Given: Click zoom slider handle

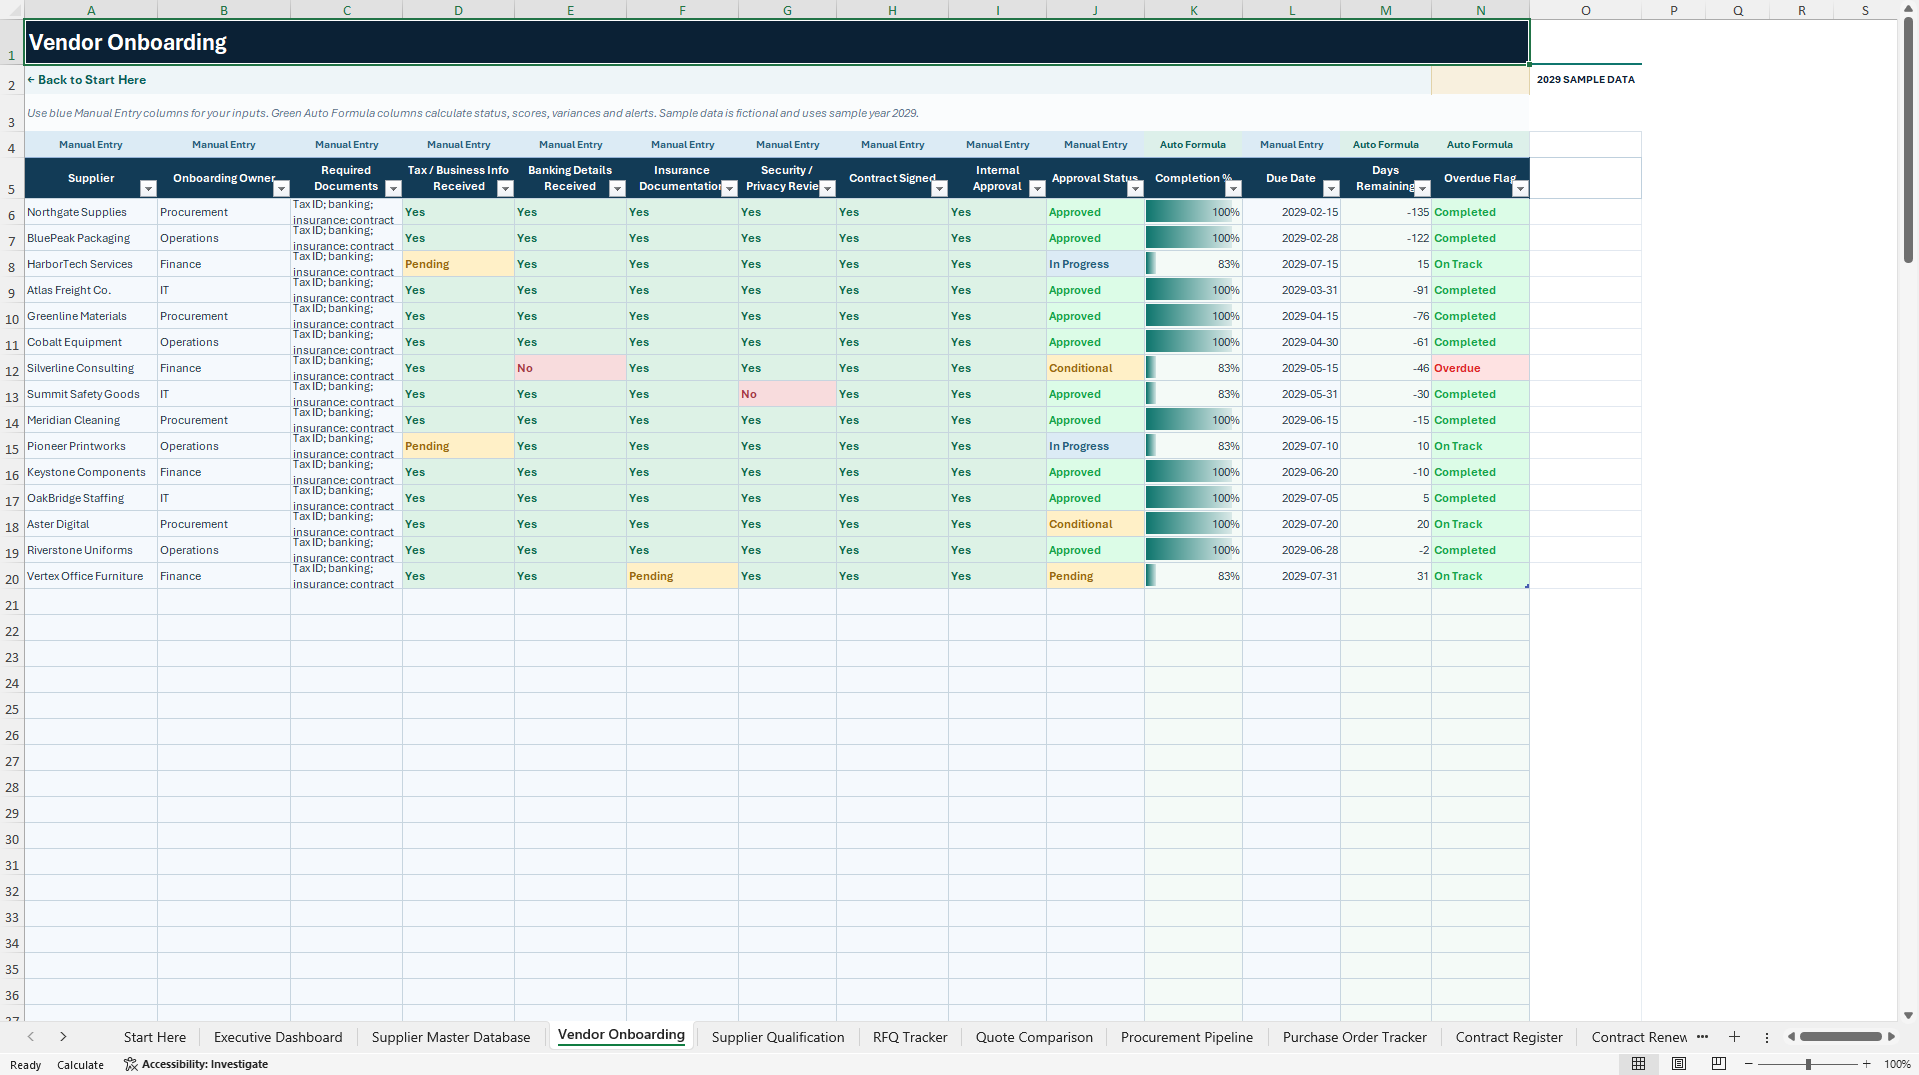Looking at the screenshot, I should pyautogui.click(x=1808, y=1064).
